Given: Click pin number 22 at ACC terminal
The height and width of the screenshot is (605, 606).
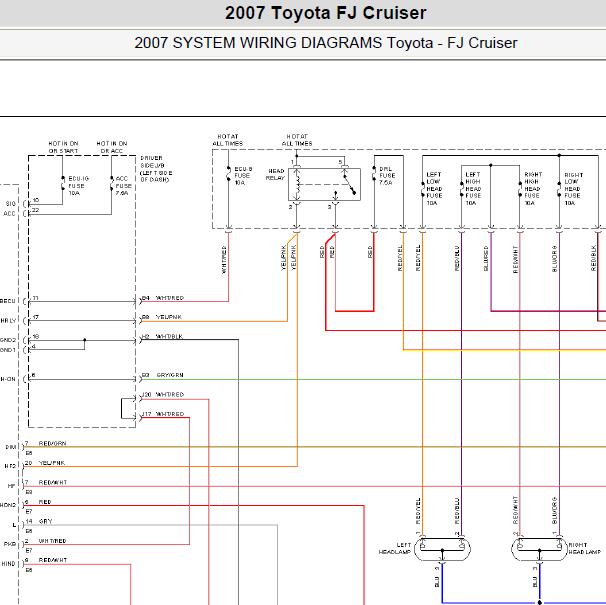Looking at the screenshot, I should [x=36, y=210].
